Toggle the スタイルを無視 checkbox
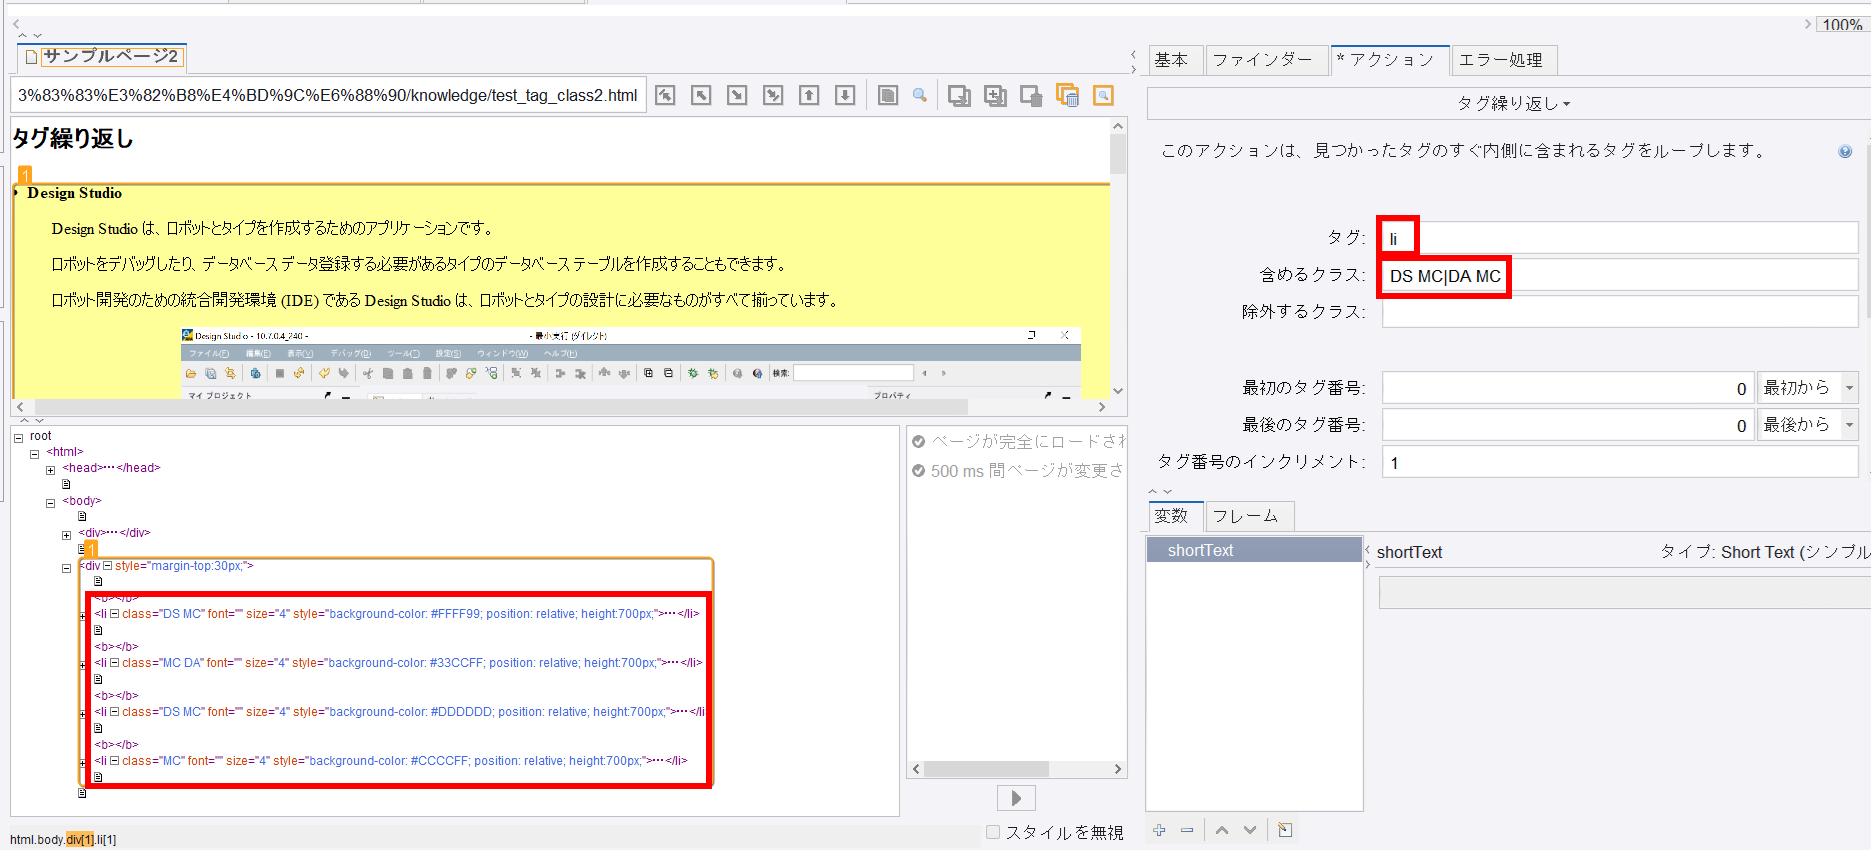This screenshot has height=850, width=1871. (993, 832)
